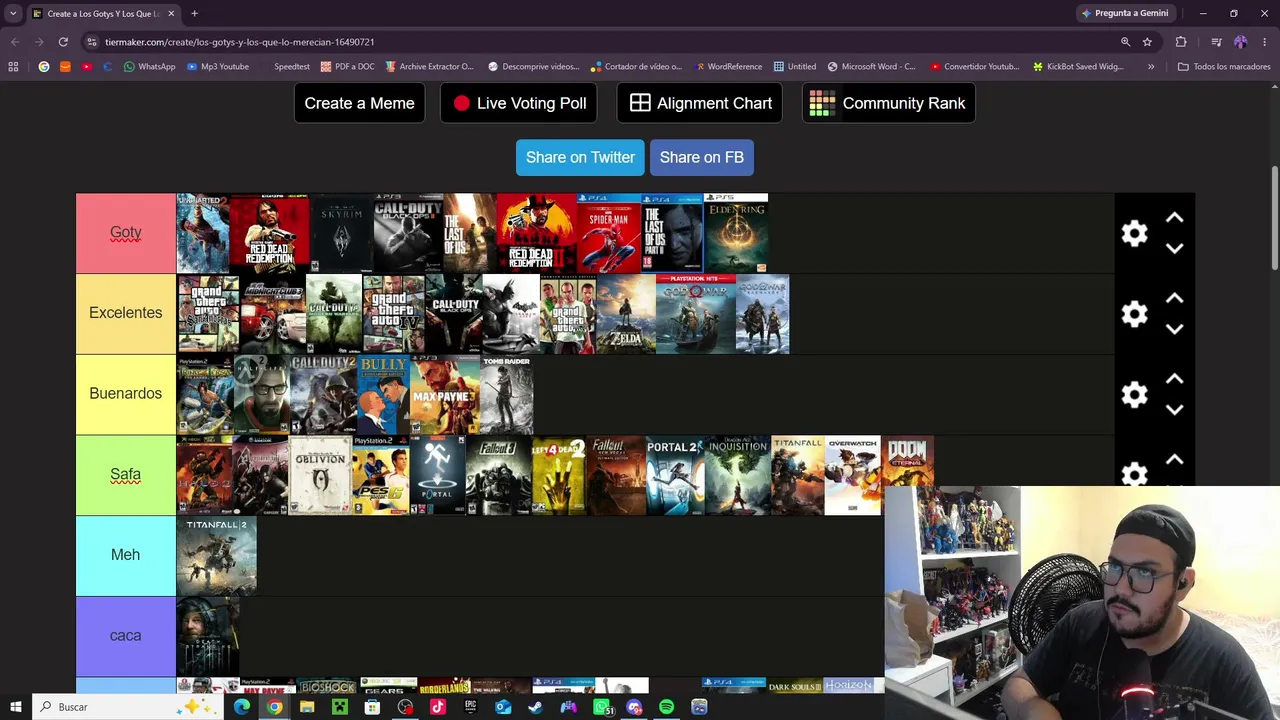Screen dimensions: 1280x720
Task: Share the tier list on Twitter
Action: (580, 157)
